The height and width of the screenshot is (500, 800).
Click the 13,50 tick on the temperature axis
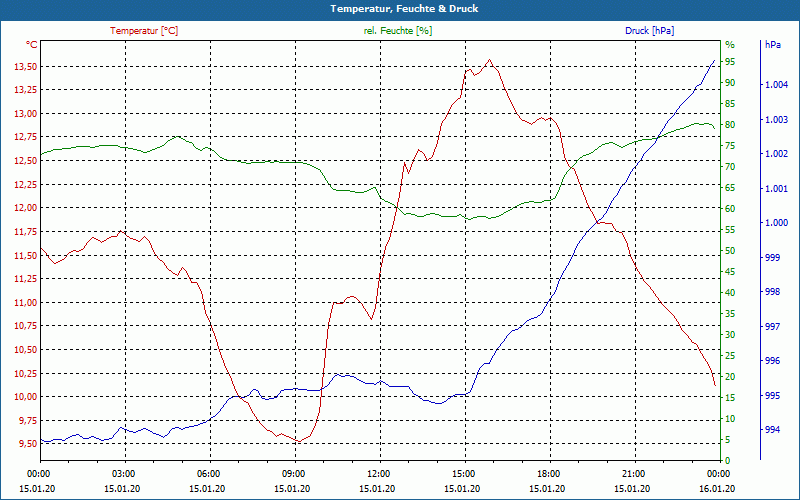[25, 67]
